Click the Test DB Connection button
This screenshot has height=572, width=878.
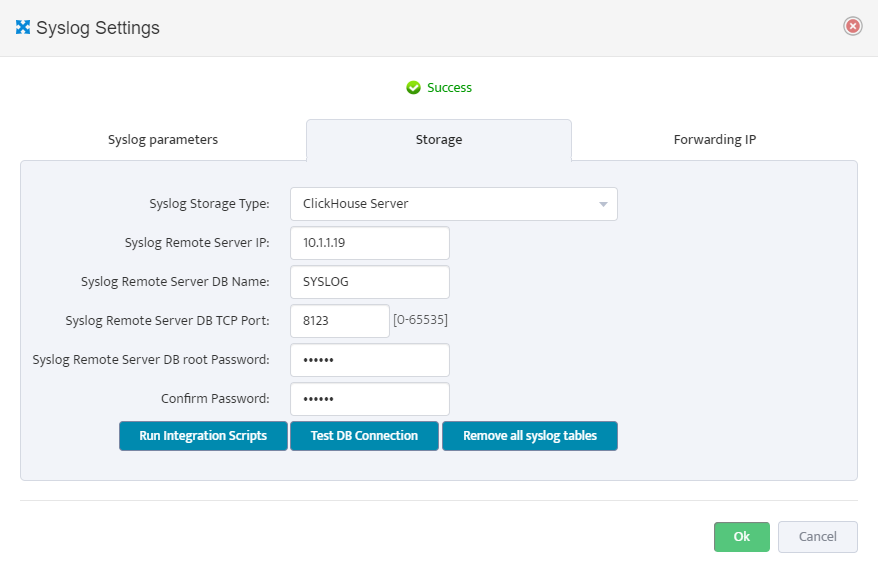pos(364,436)
